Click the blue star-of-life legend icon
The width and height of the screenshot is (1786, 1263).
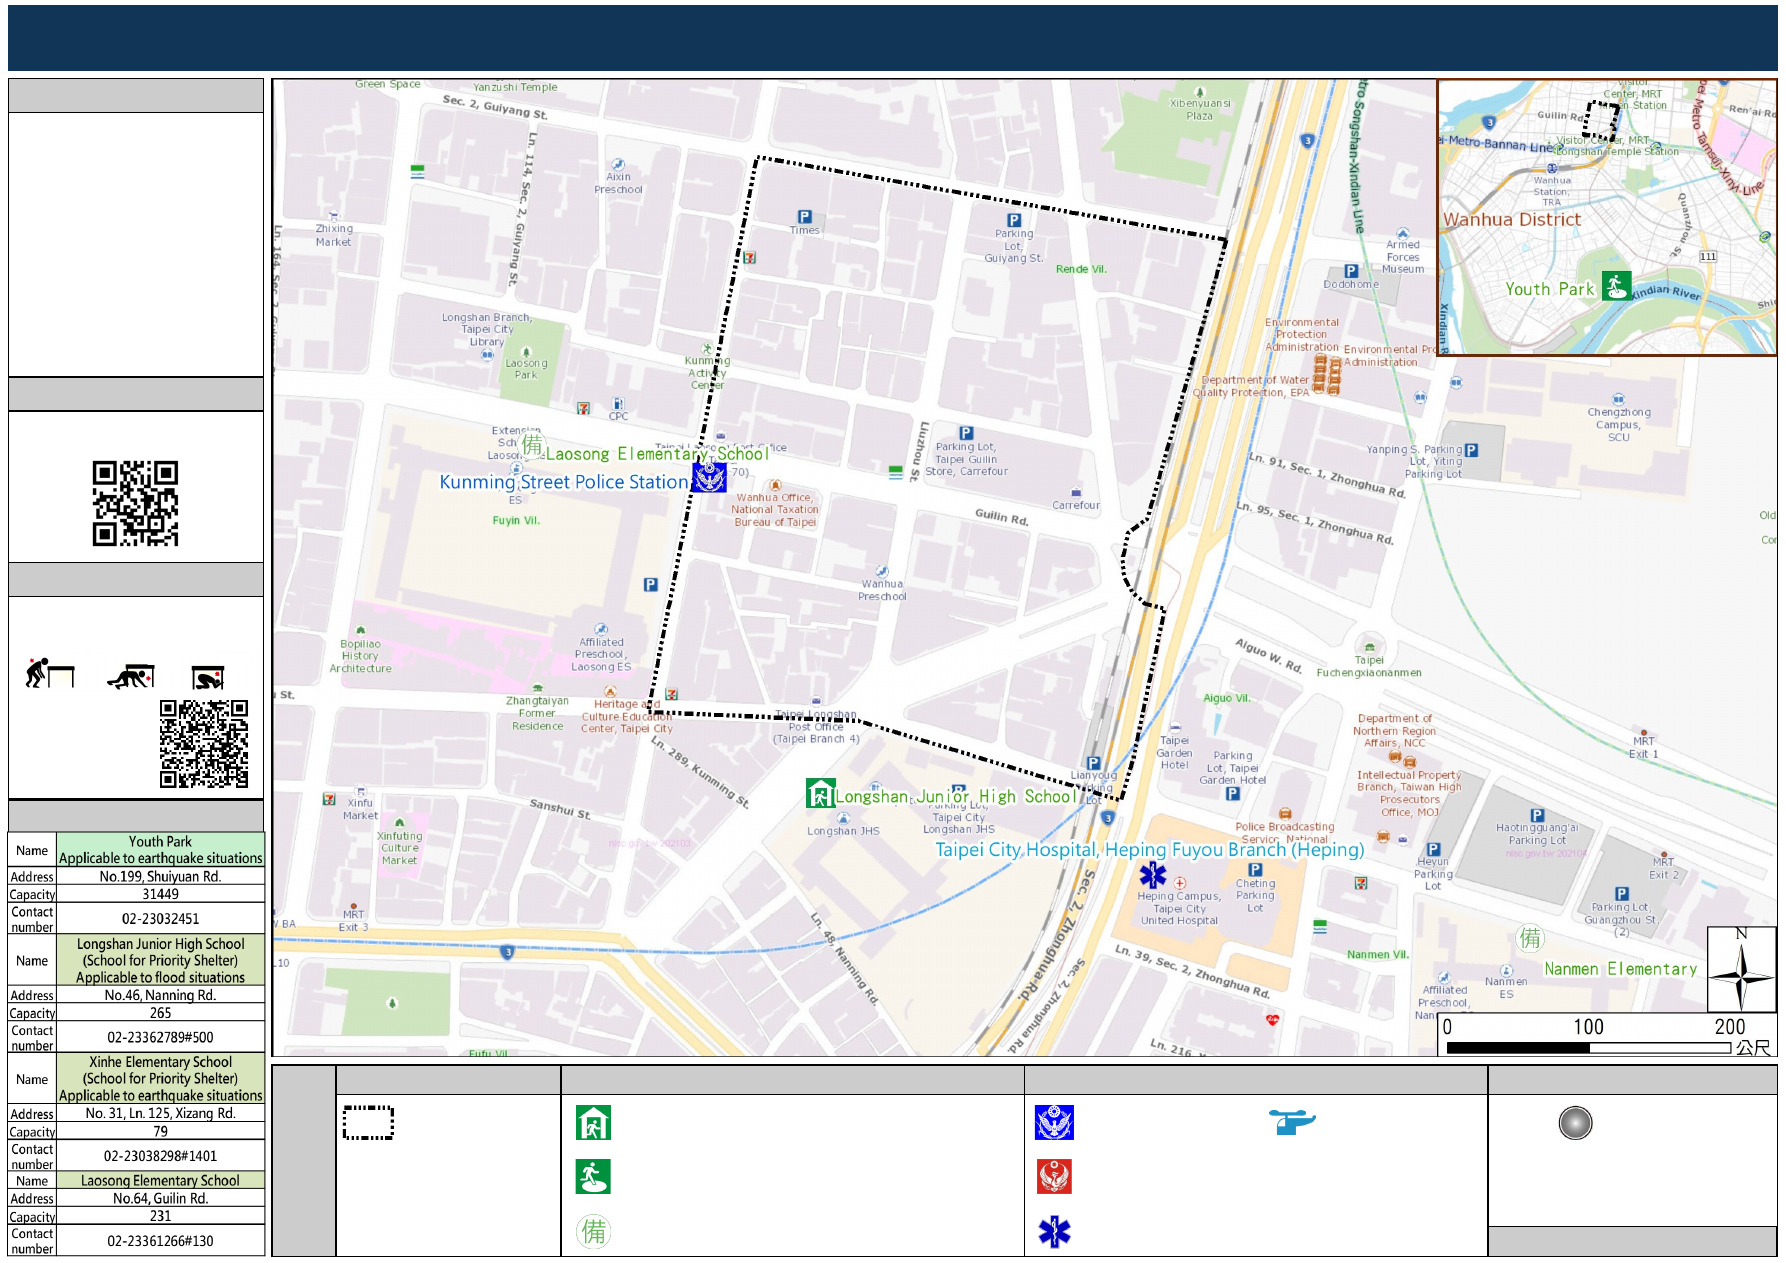coord(1054,1232)
